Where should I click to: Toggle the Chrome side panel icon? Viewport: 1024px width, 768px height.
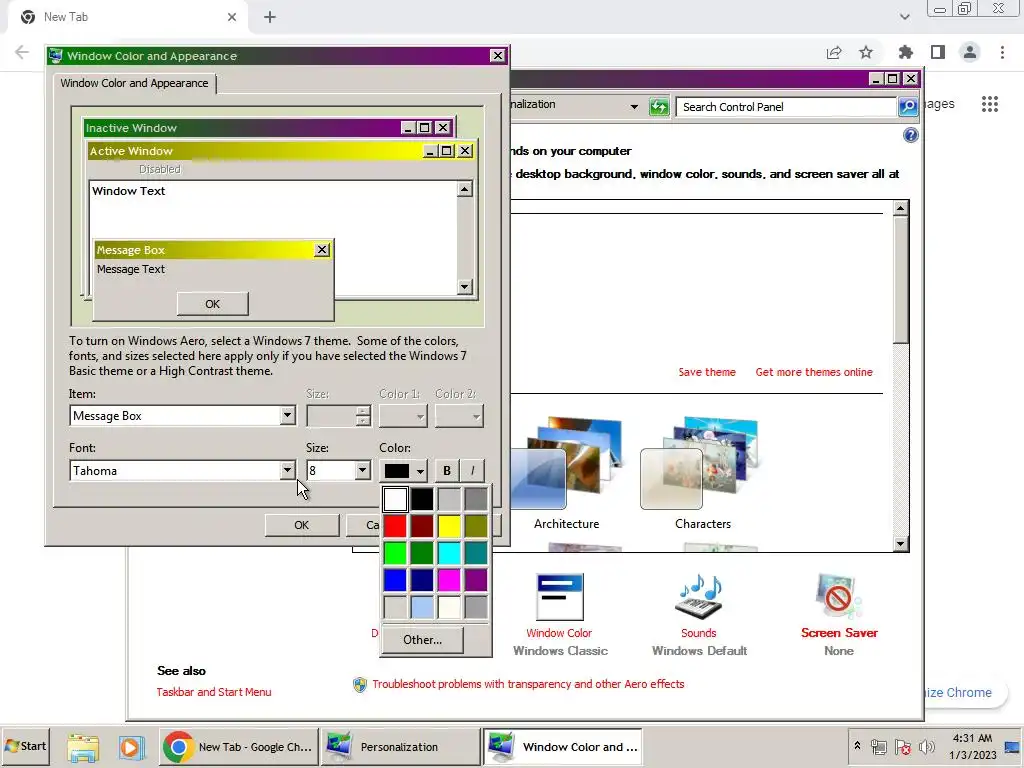[938, 52]
